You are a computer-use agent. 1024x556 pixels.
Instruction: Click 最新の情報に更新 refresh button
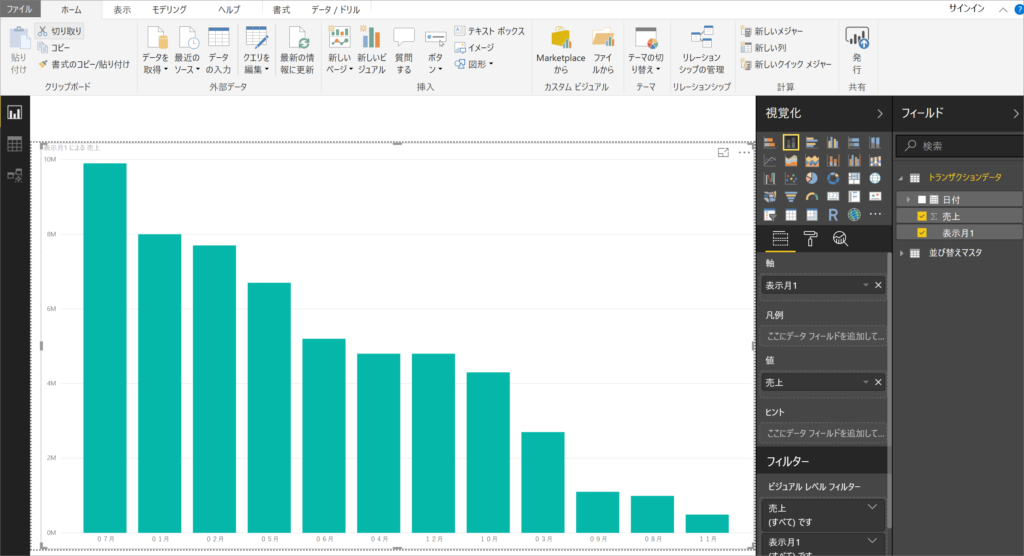(x=297, y=51)
